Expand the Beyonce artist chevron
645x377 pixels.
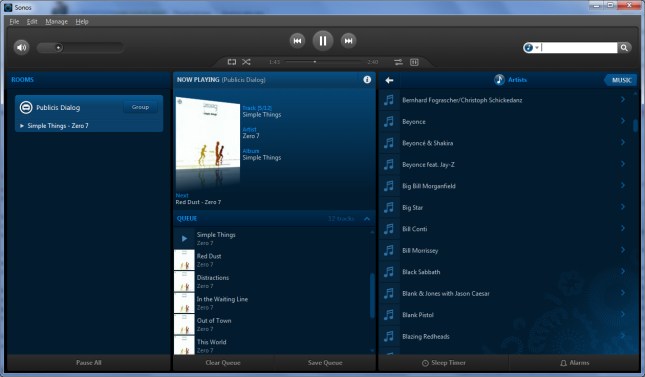point(623,121)
